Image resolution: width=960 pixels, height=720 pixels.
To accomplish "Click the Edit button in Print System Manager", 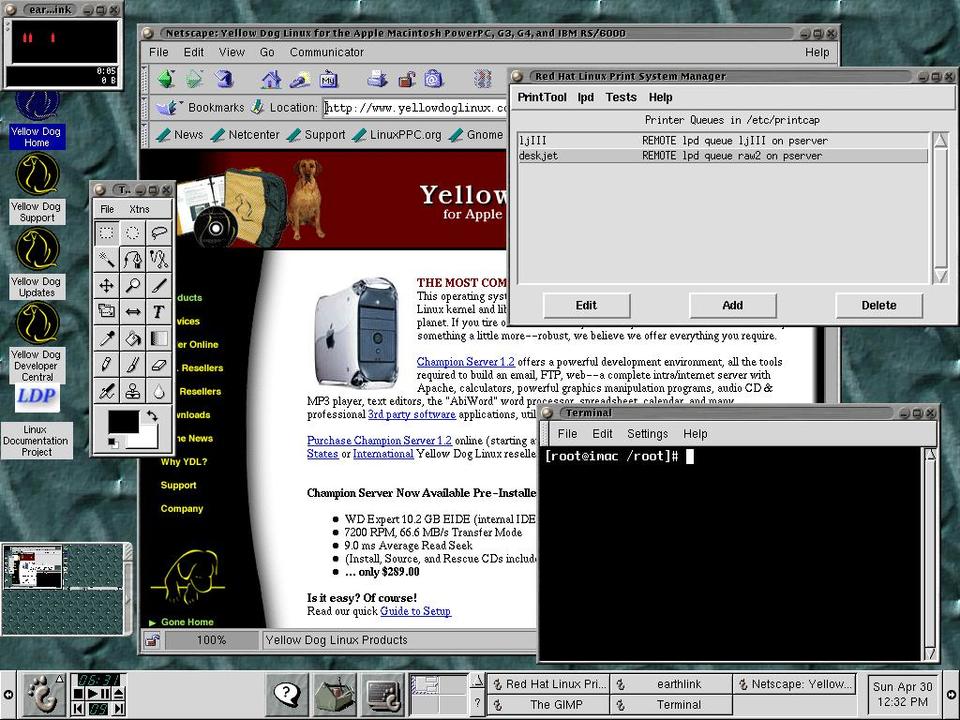I will click(x=586, y=305).
